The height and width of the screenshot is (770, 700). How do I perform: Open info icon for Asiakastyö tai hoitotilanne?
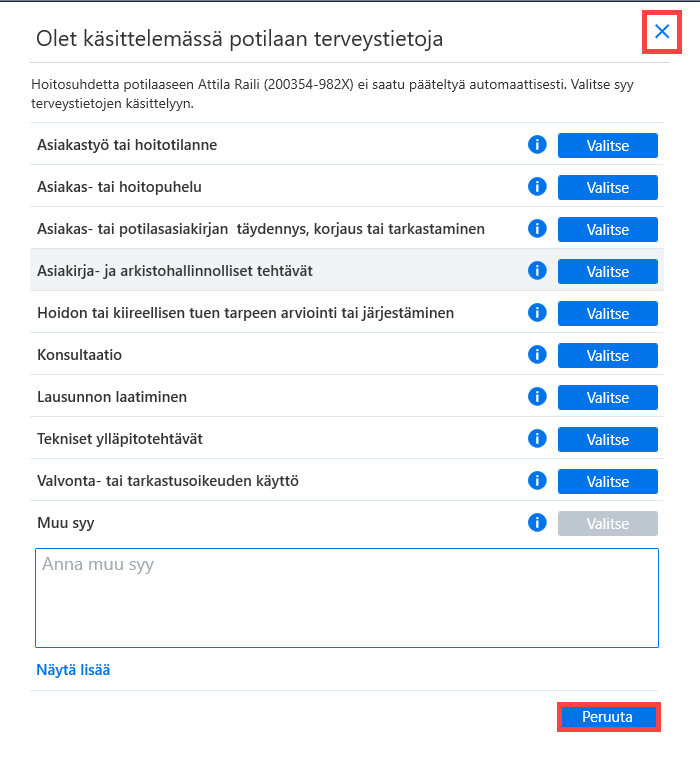537,145
